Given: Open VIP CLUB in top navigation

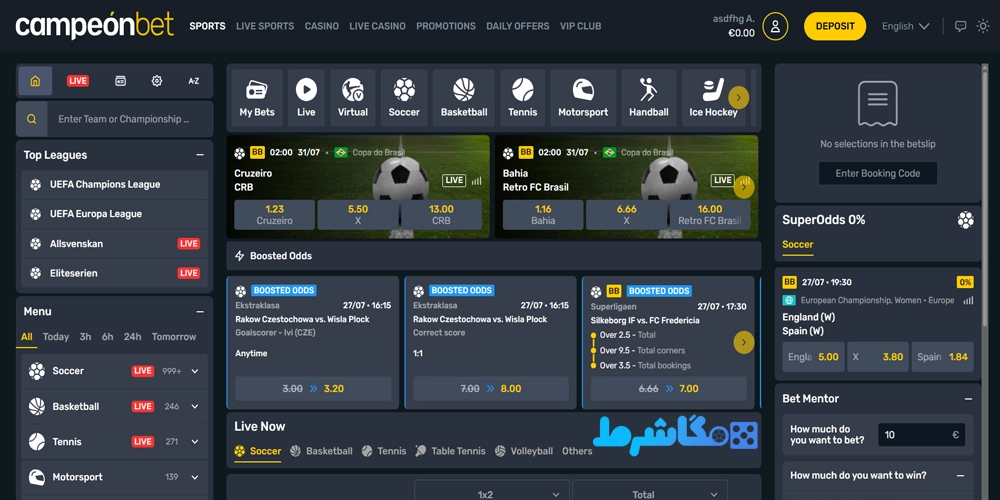Looking at the screenshot, I should click(x=580, y=26).
